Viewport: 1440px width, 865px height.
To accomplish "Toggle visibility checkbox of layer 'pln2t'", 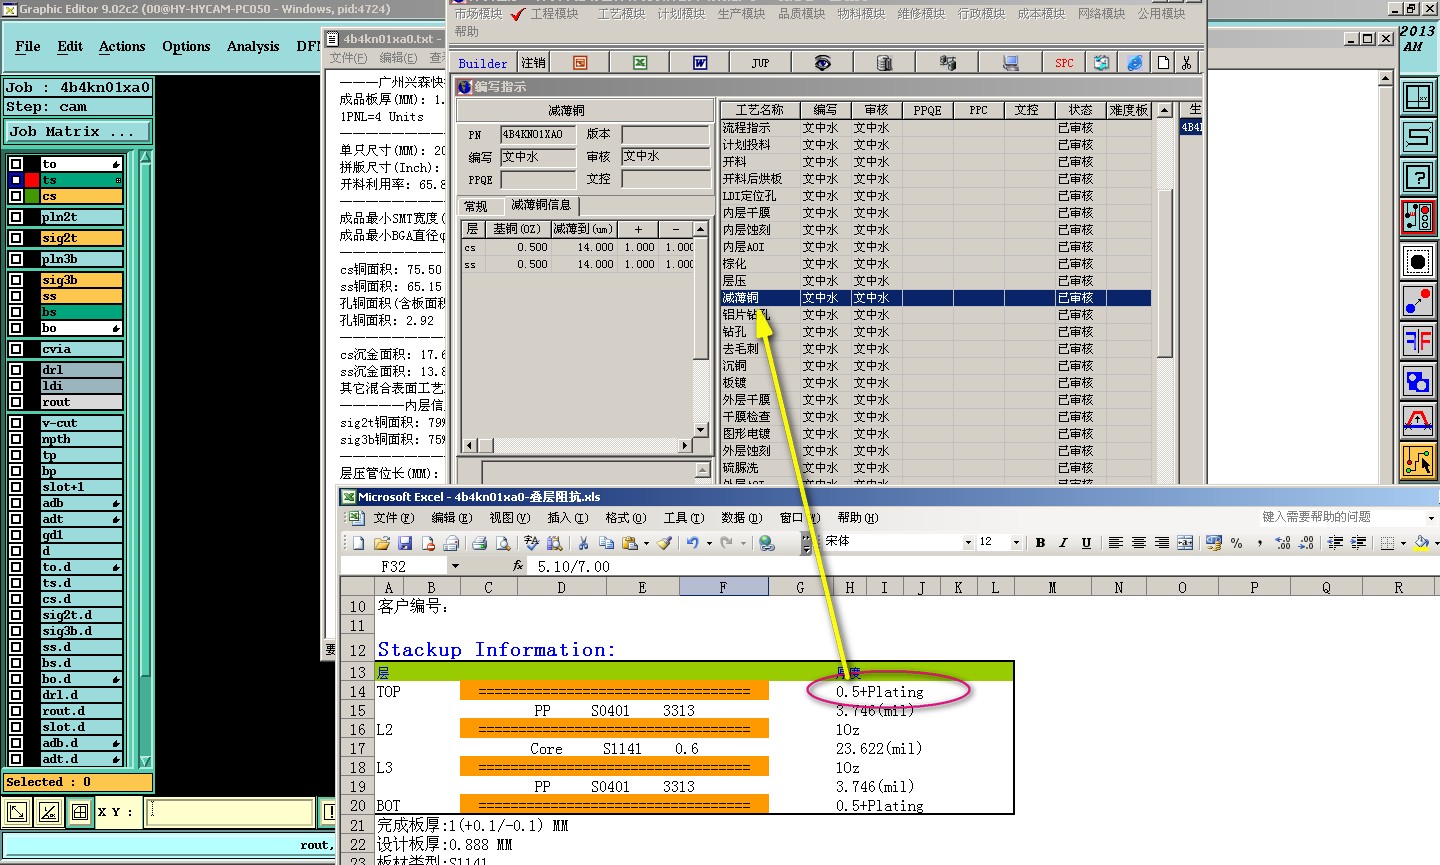I will 16,217.
